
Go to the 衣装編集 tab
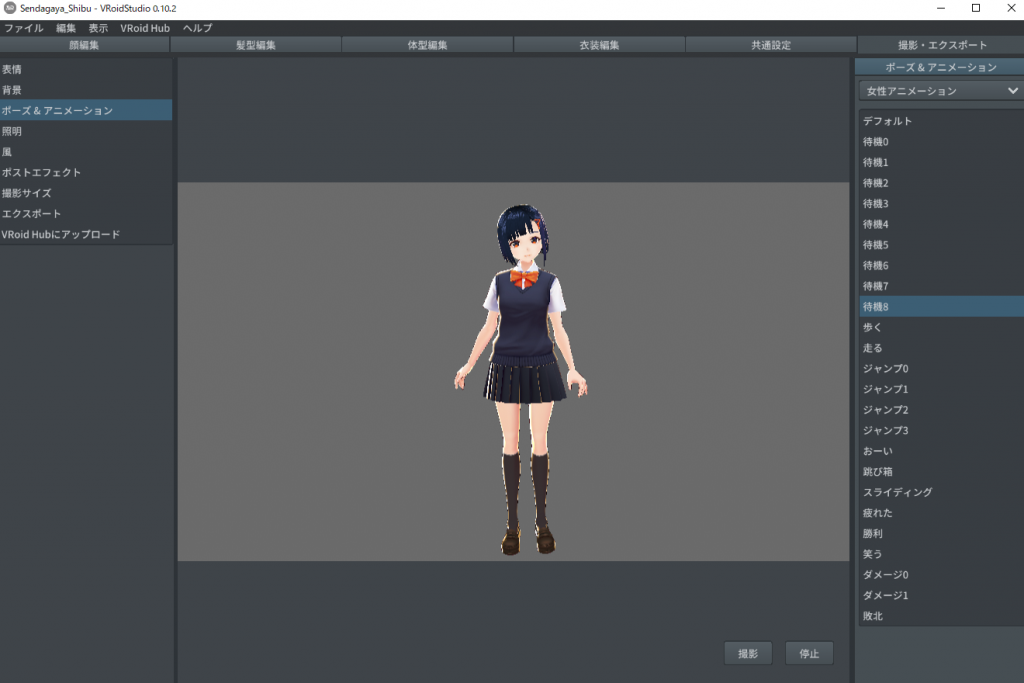tap(599, 45)
